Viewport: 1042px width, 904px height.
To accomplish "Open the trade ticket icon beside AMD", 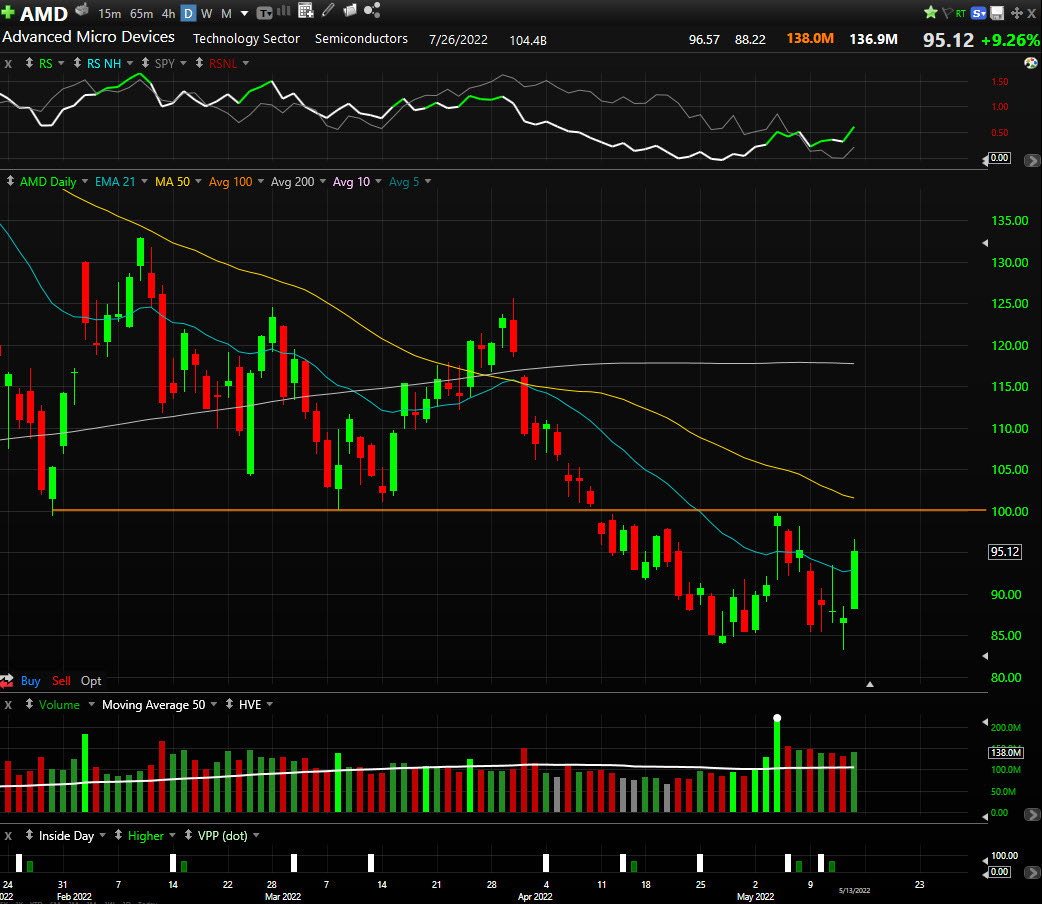I will click(x=82, y=10).
